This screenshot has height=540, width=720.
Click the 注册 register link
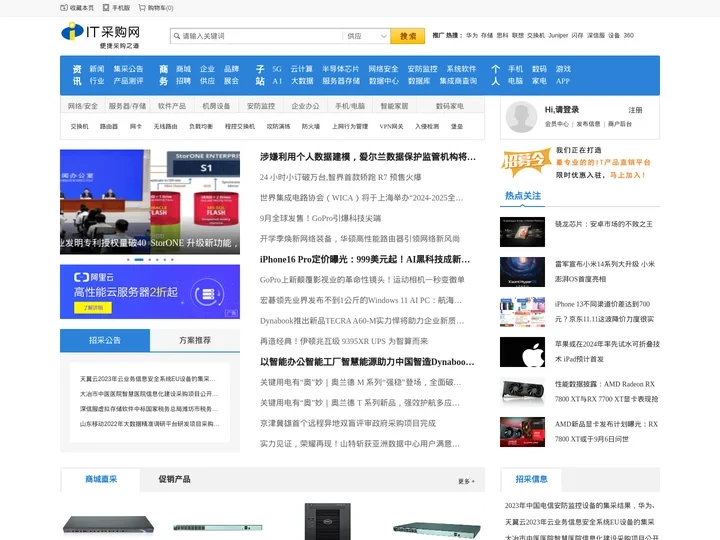(636, 110)
